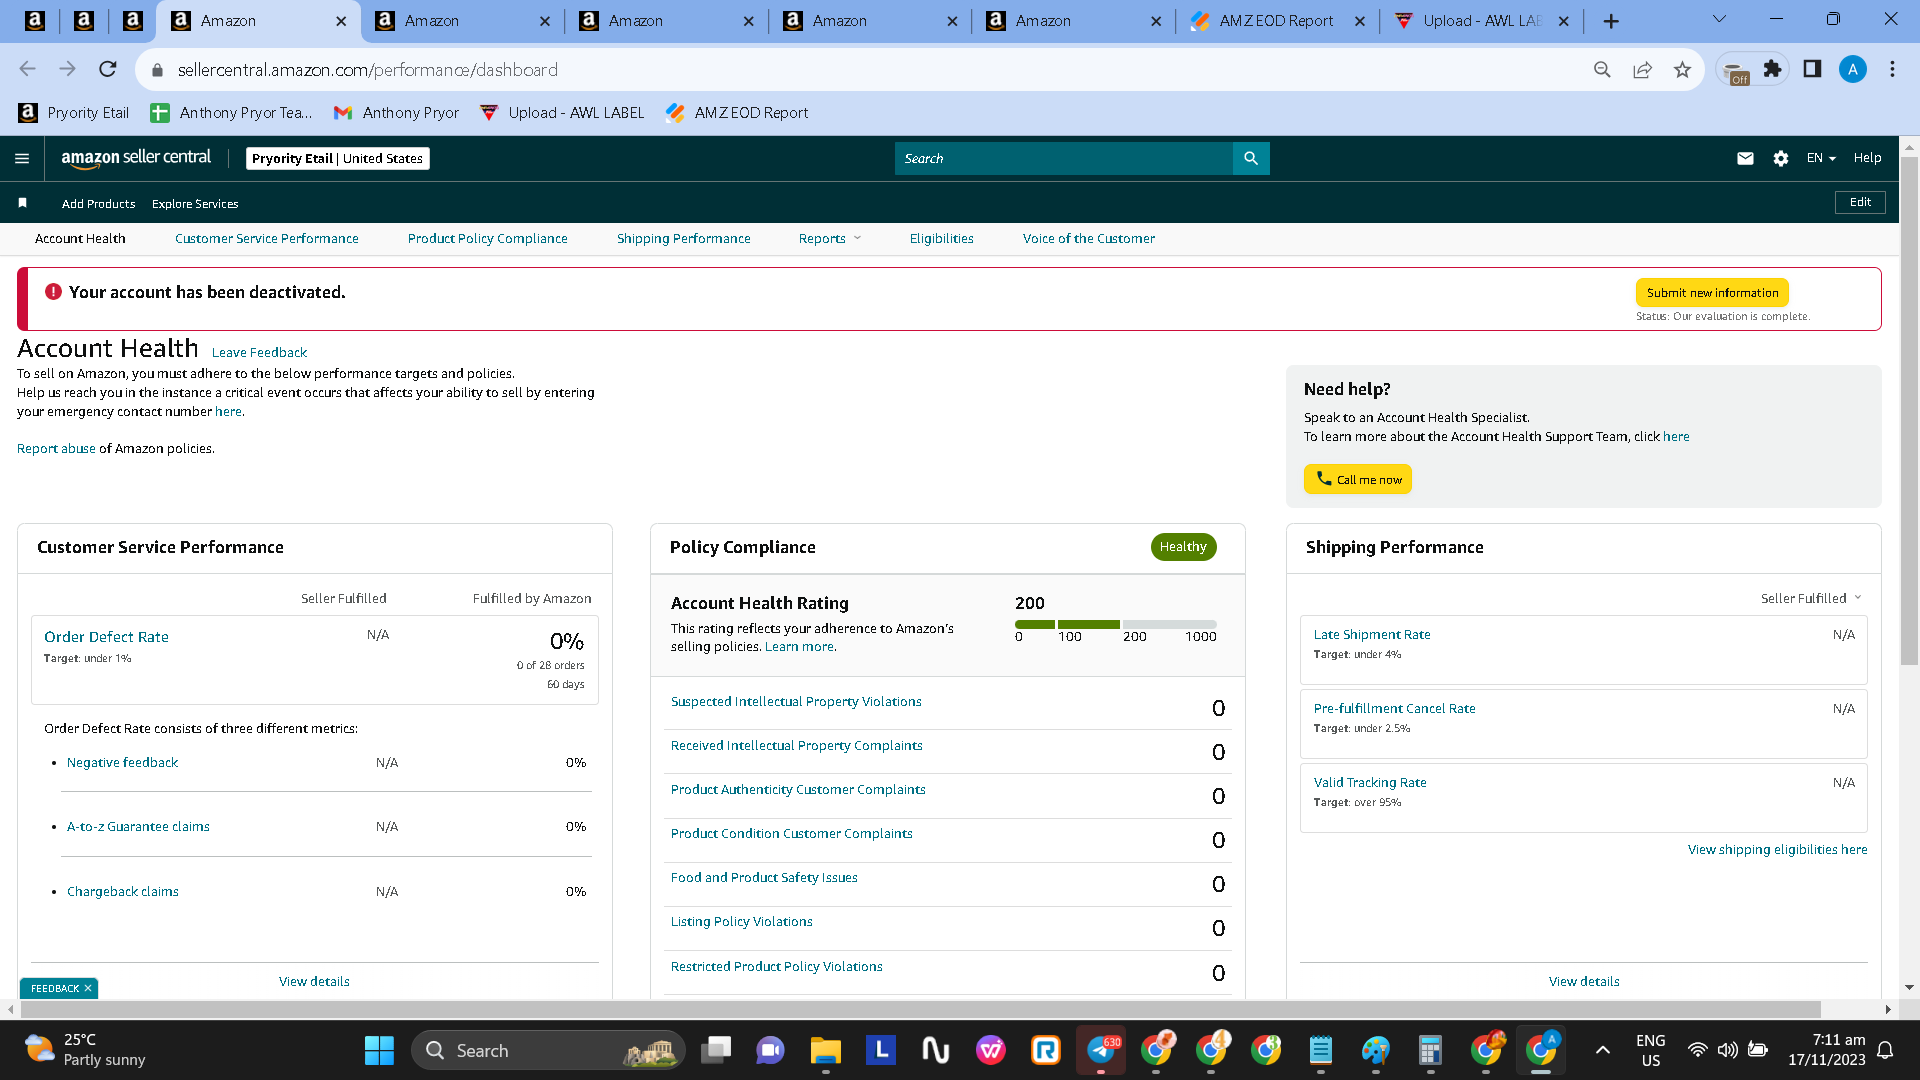Switch to Upload - AWL LABEL browser tab
This screenshot has width=1920, height=1080.
1482,21
